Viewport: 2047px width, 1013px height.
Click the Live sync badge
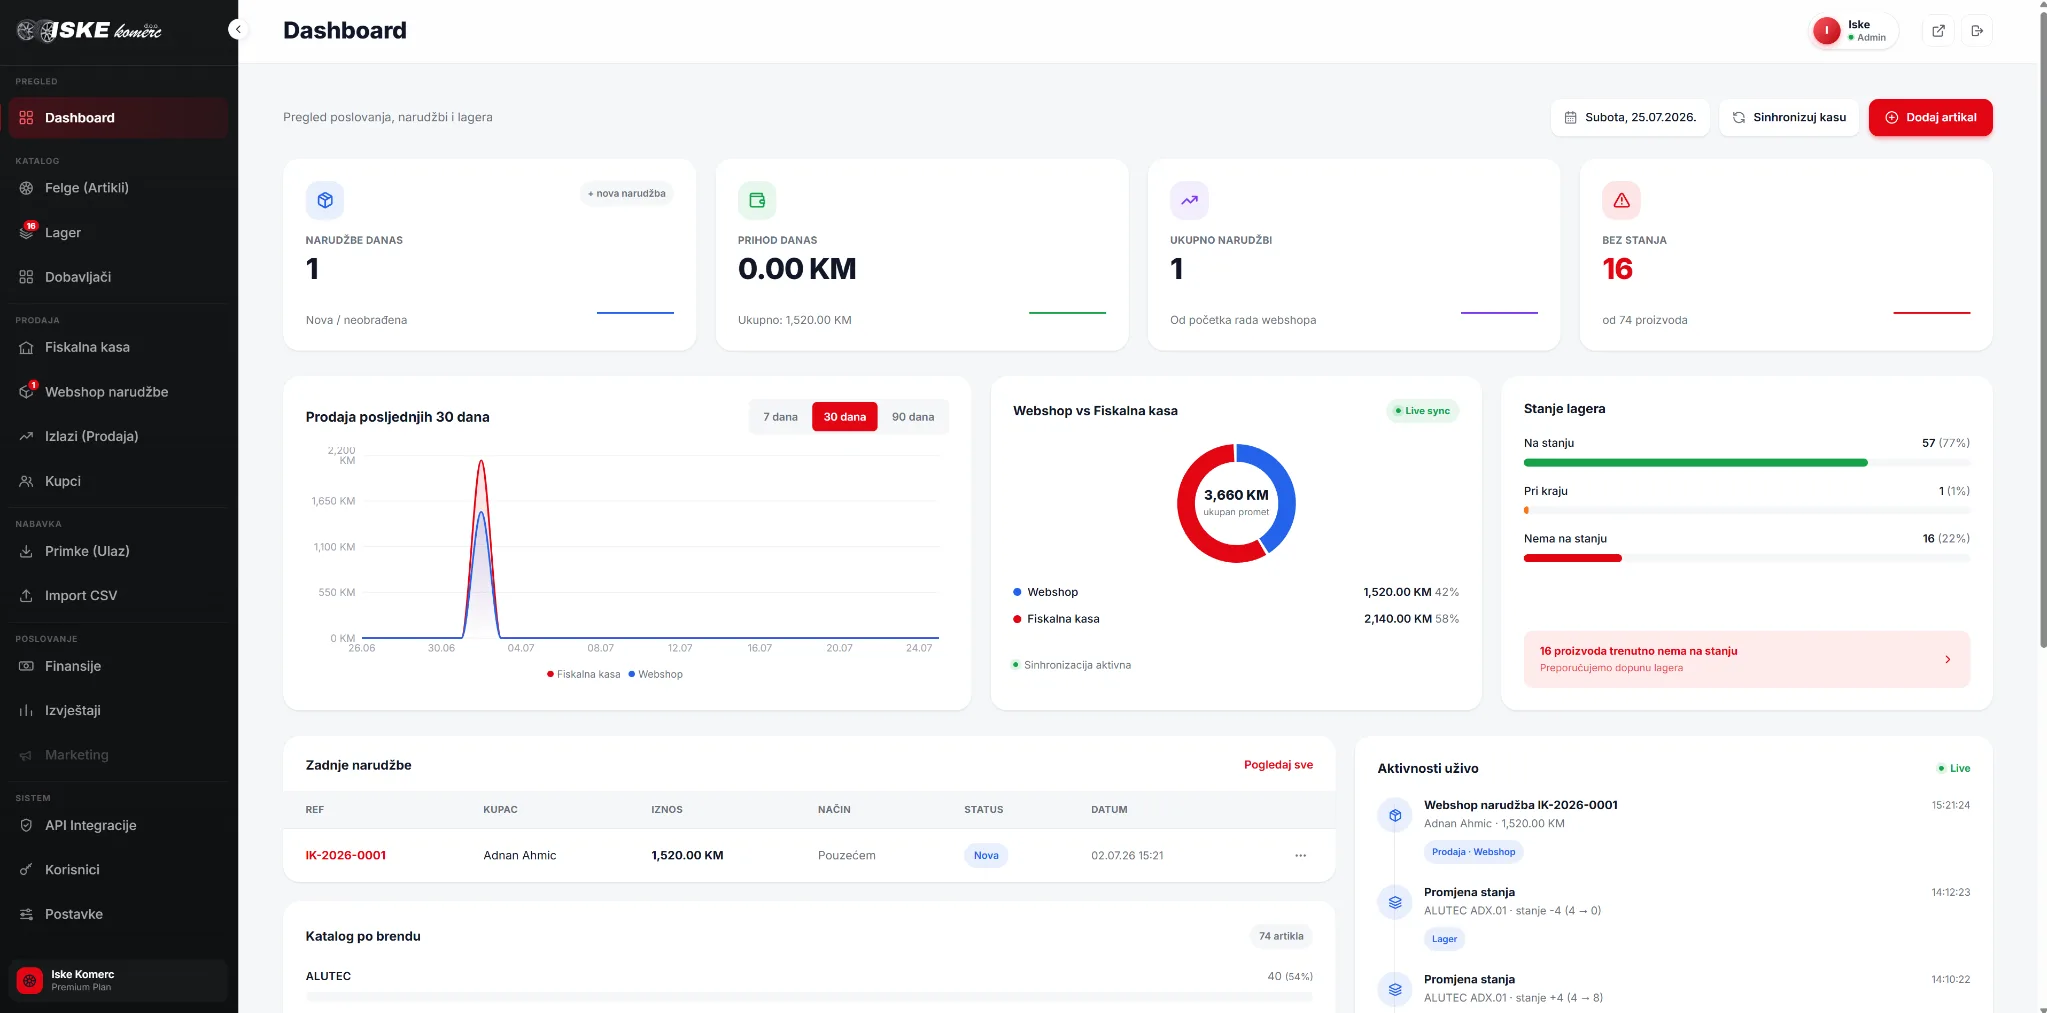tap(1422, 411)
